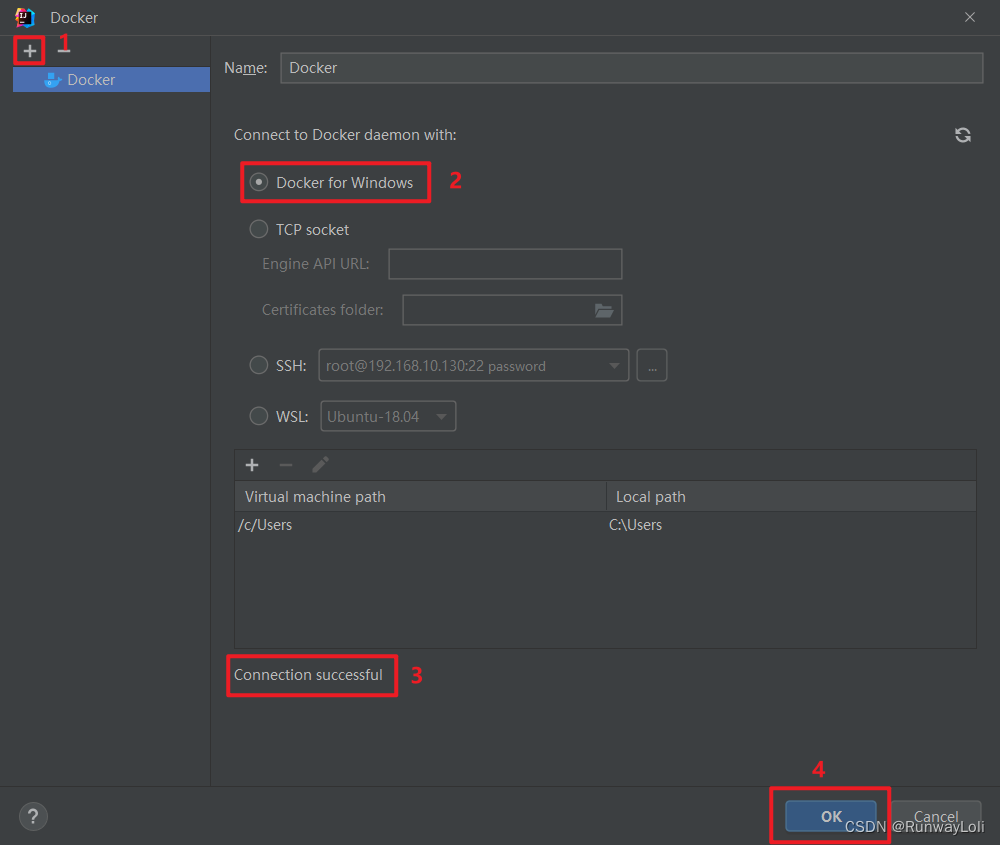Image resolution: width=1000 pixels, height=845 pixels.
Task: Select the /c/Users virtual path cell
Action: pos(420,525)
